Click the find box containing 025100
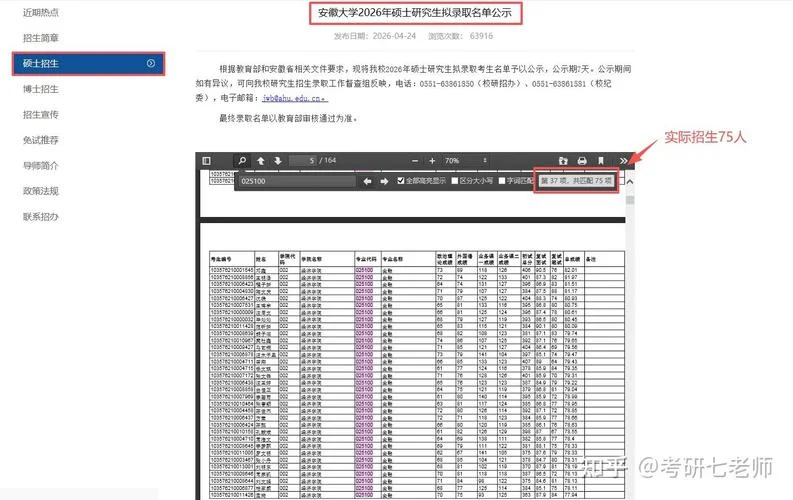 point(297,181)
